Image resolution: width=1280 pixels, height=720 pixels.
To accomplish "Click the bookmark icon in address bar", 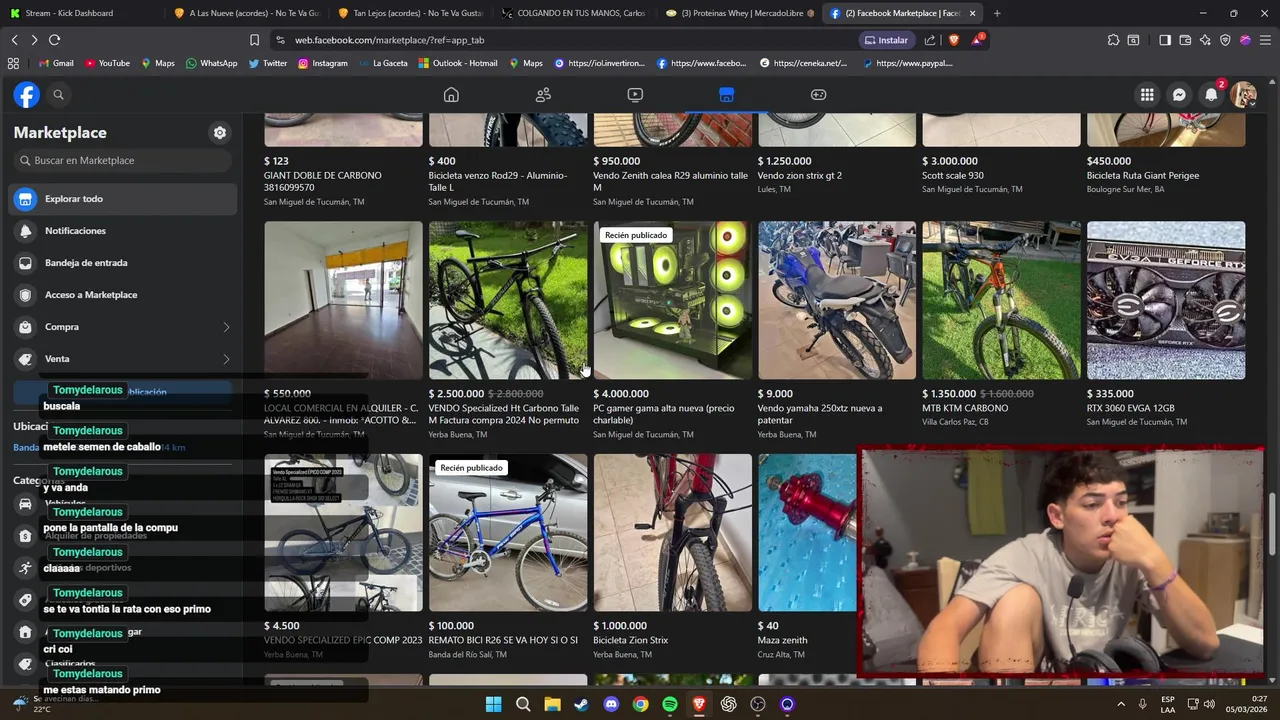I will (x=254, y=40).
